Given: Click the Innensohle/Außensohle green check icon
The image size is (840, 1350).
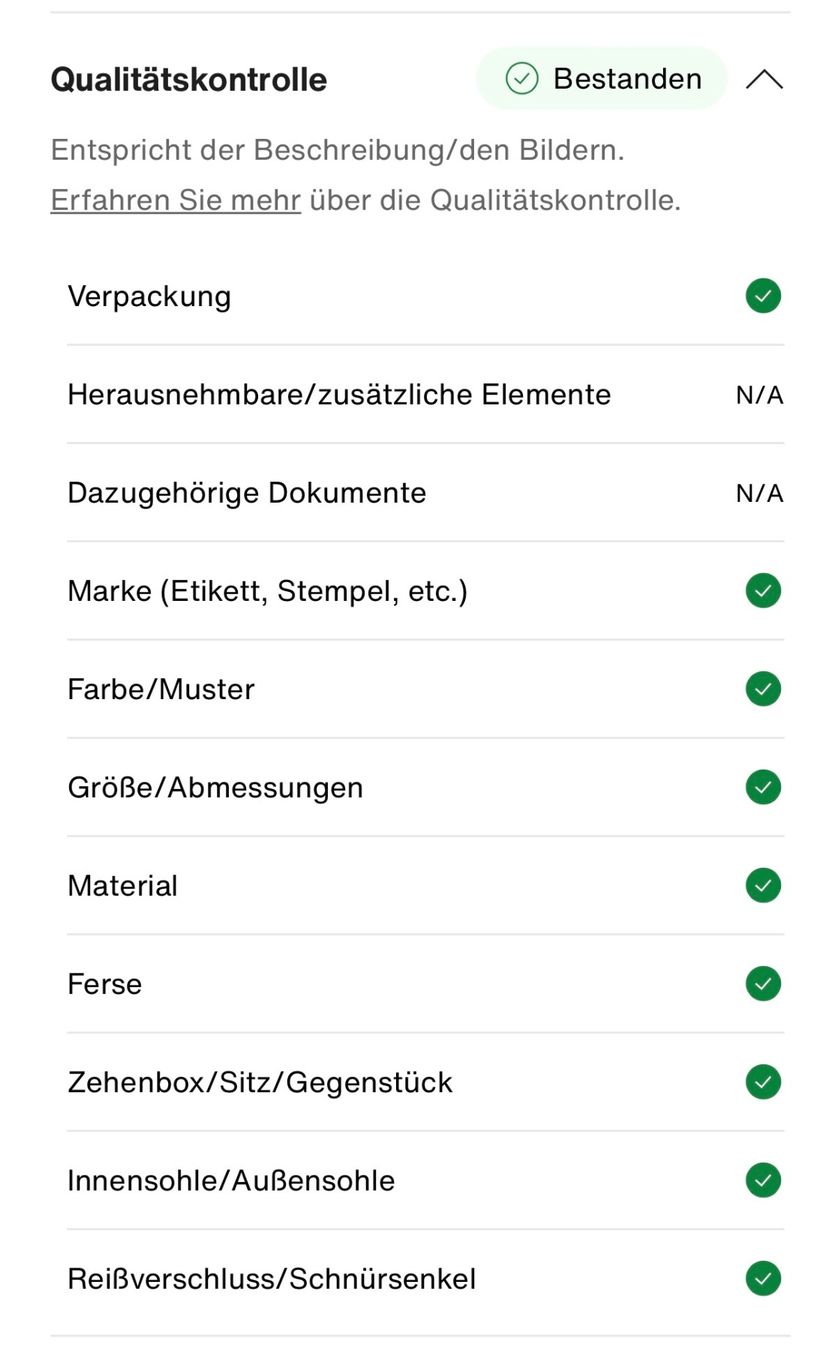Looking at the screenshot, I should pos(763,1180).
